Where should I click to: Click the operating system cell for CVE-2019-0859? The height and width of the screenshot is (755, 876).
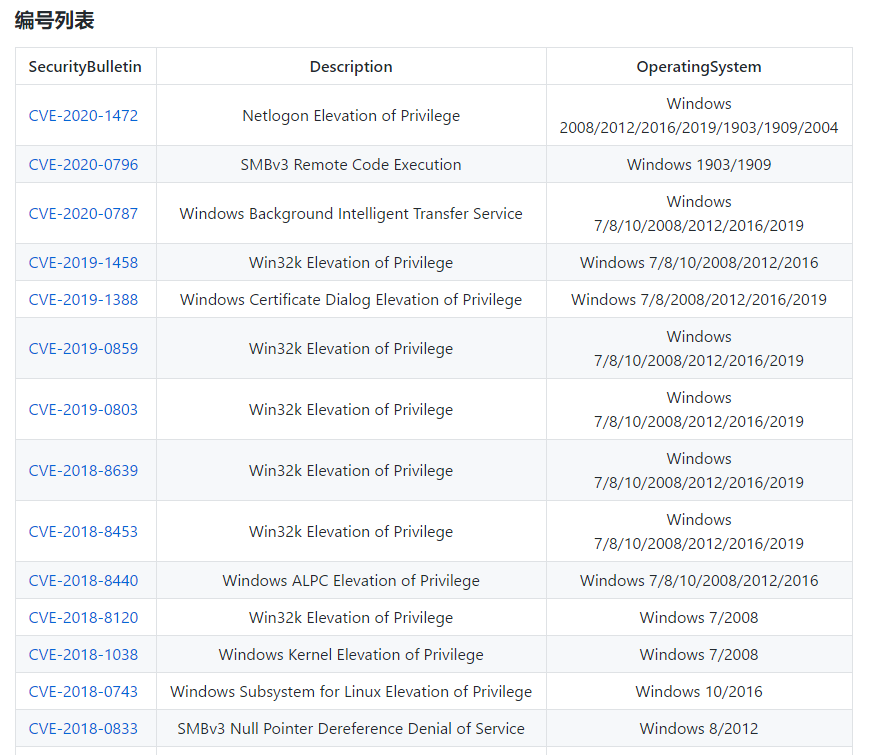coord(699,349)
